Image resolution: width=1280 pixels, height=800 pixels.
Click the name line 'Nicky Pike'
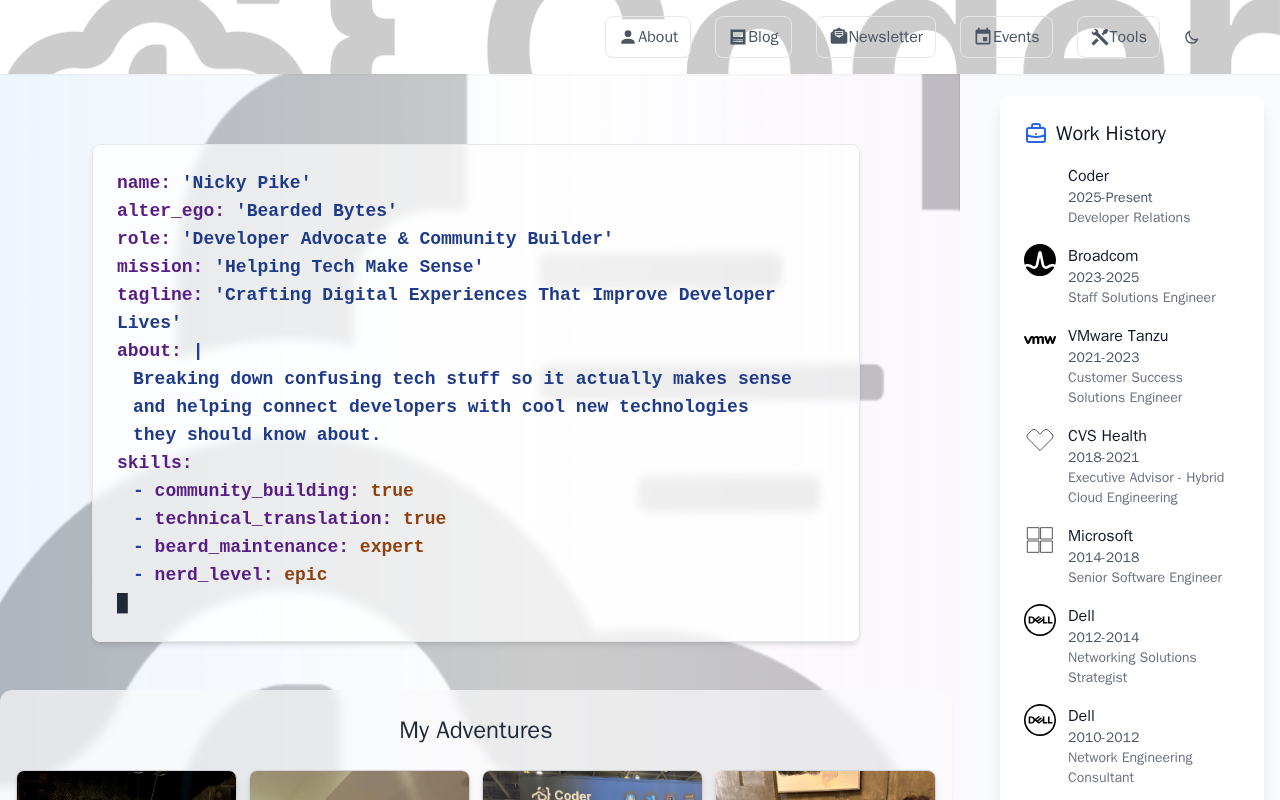coord(214,183)
